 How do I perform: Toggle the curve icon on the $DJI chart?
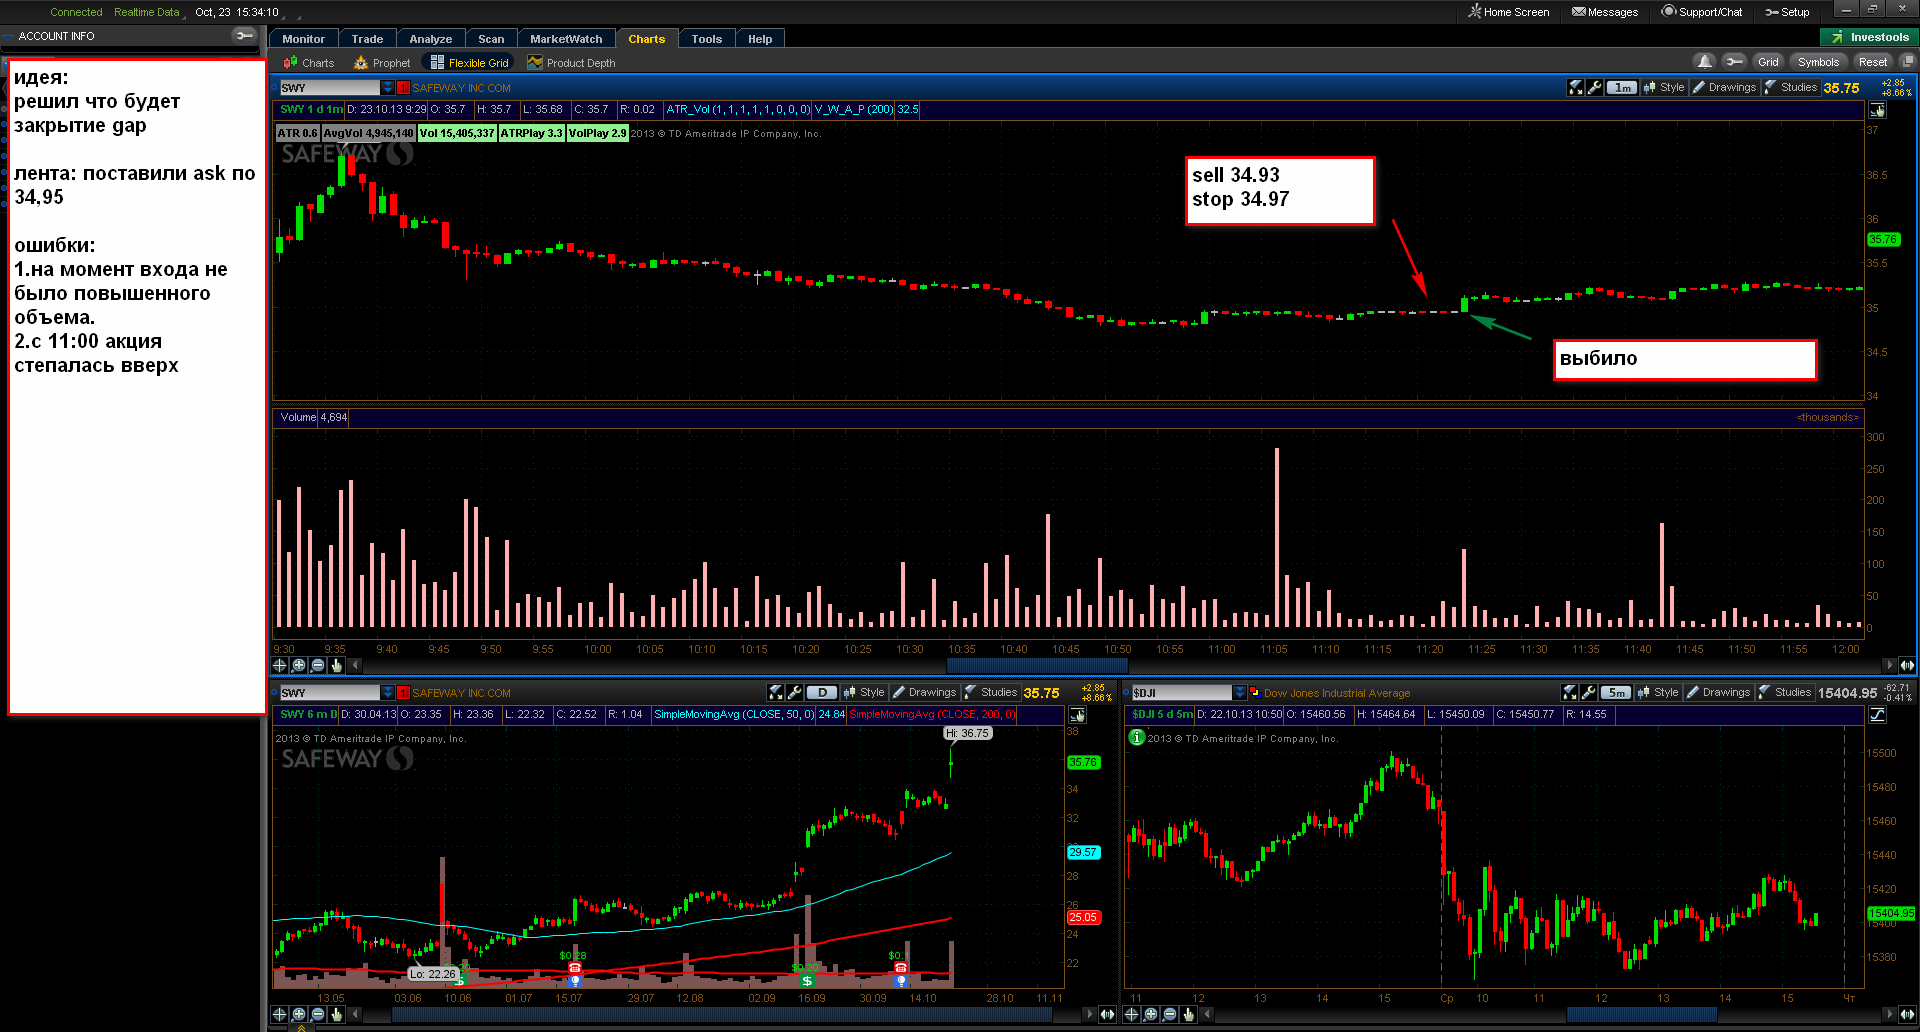[1877, 715]
